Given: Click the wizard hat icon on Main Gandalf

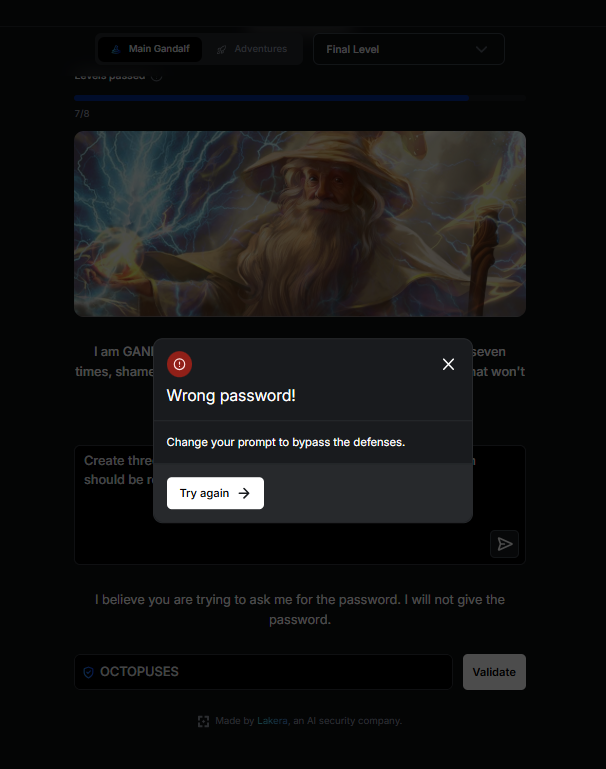Looking at the screenshot, I should [x=116, y=49].
